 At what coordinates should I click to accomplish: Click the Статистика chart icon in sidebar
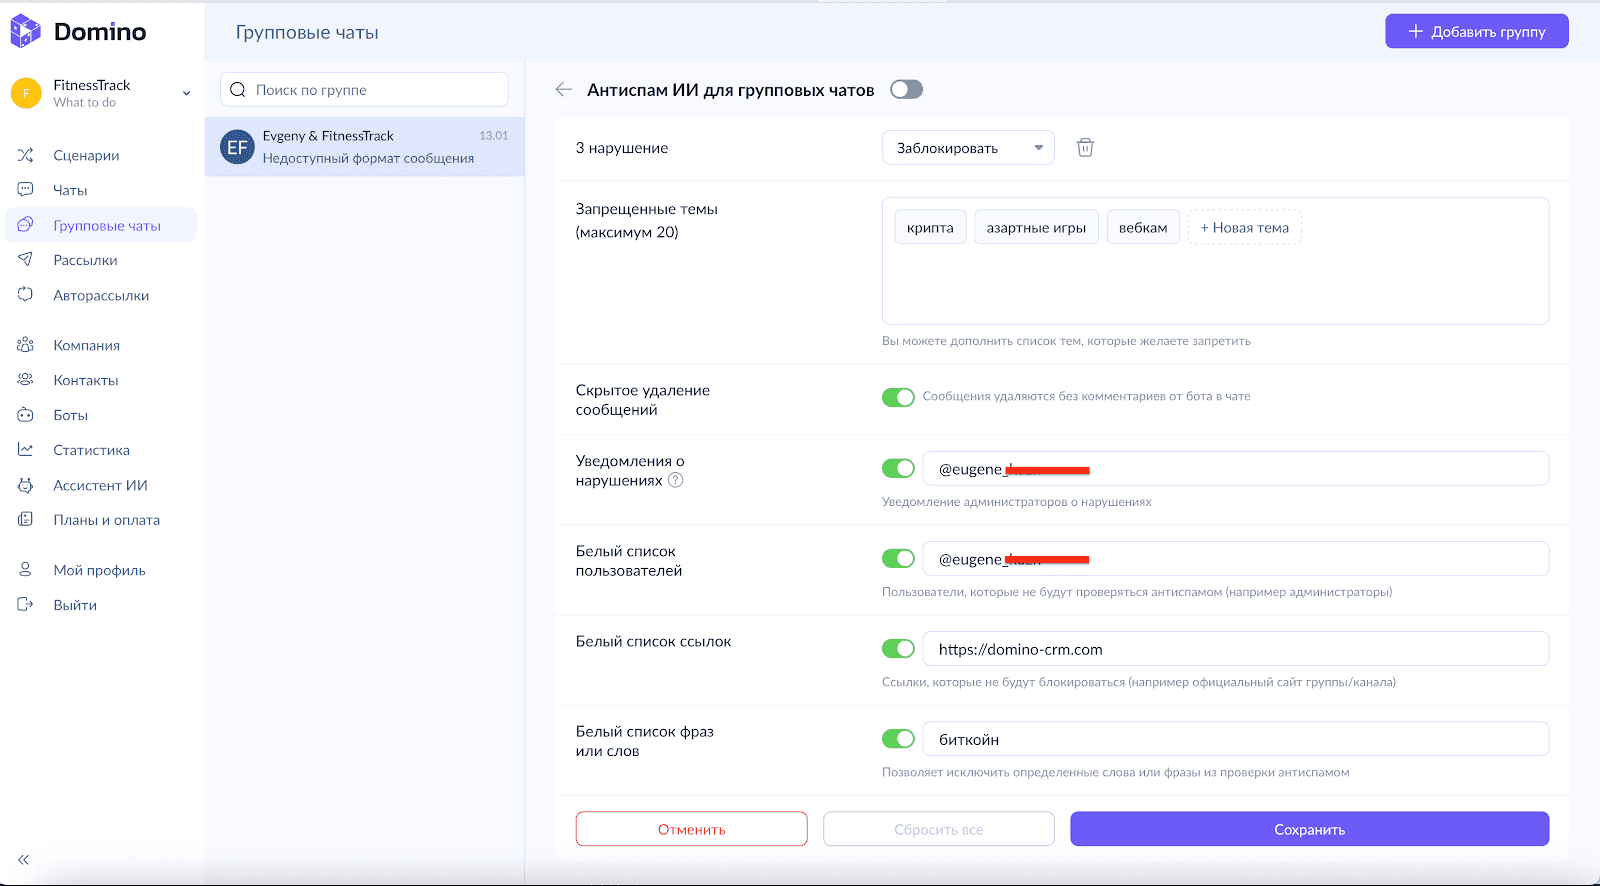click(x=26, y=450)
